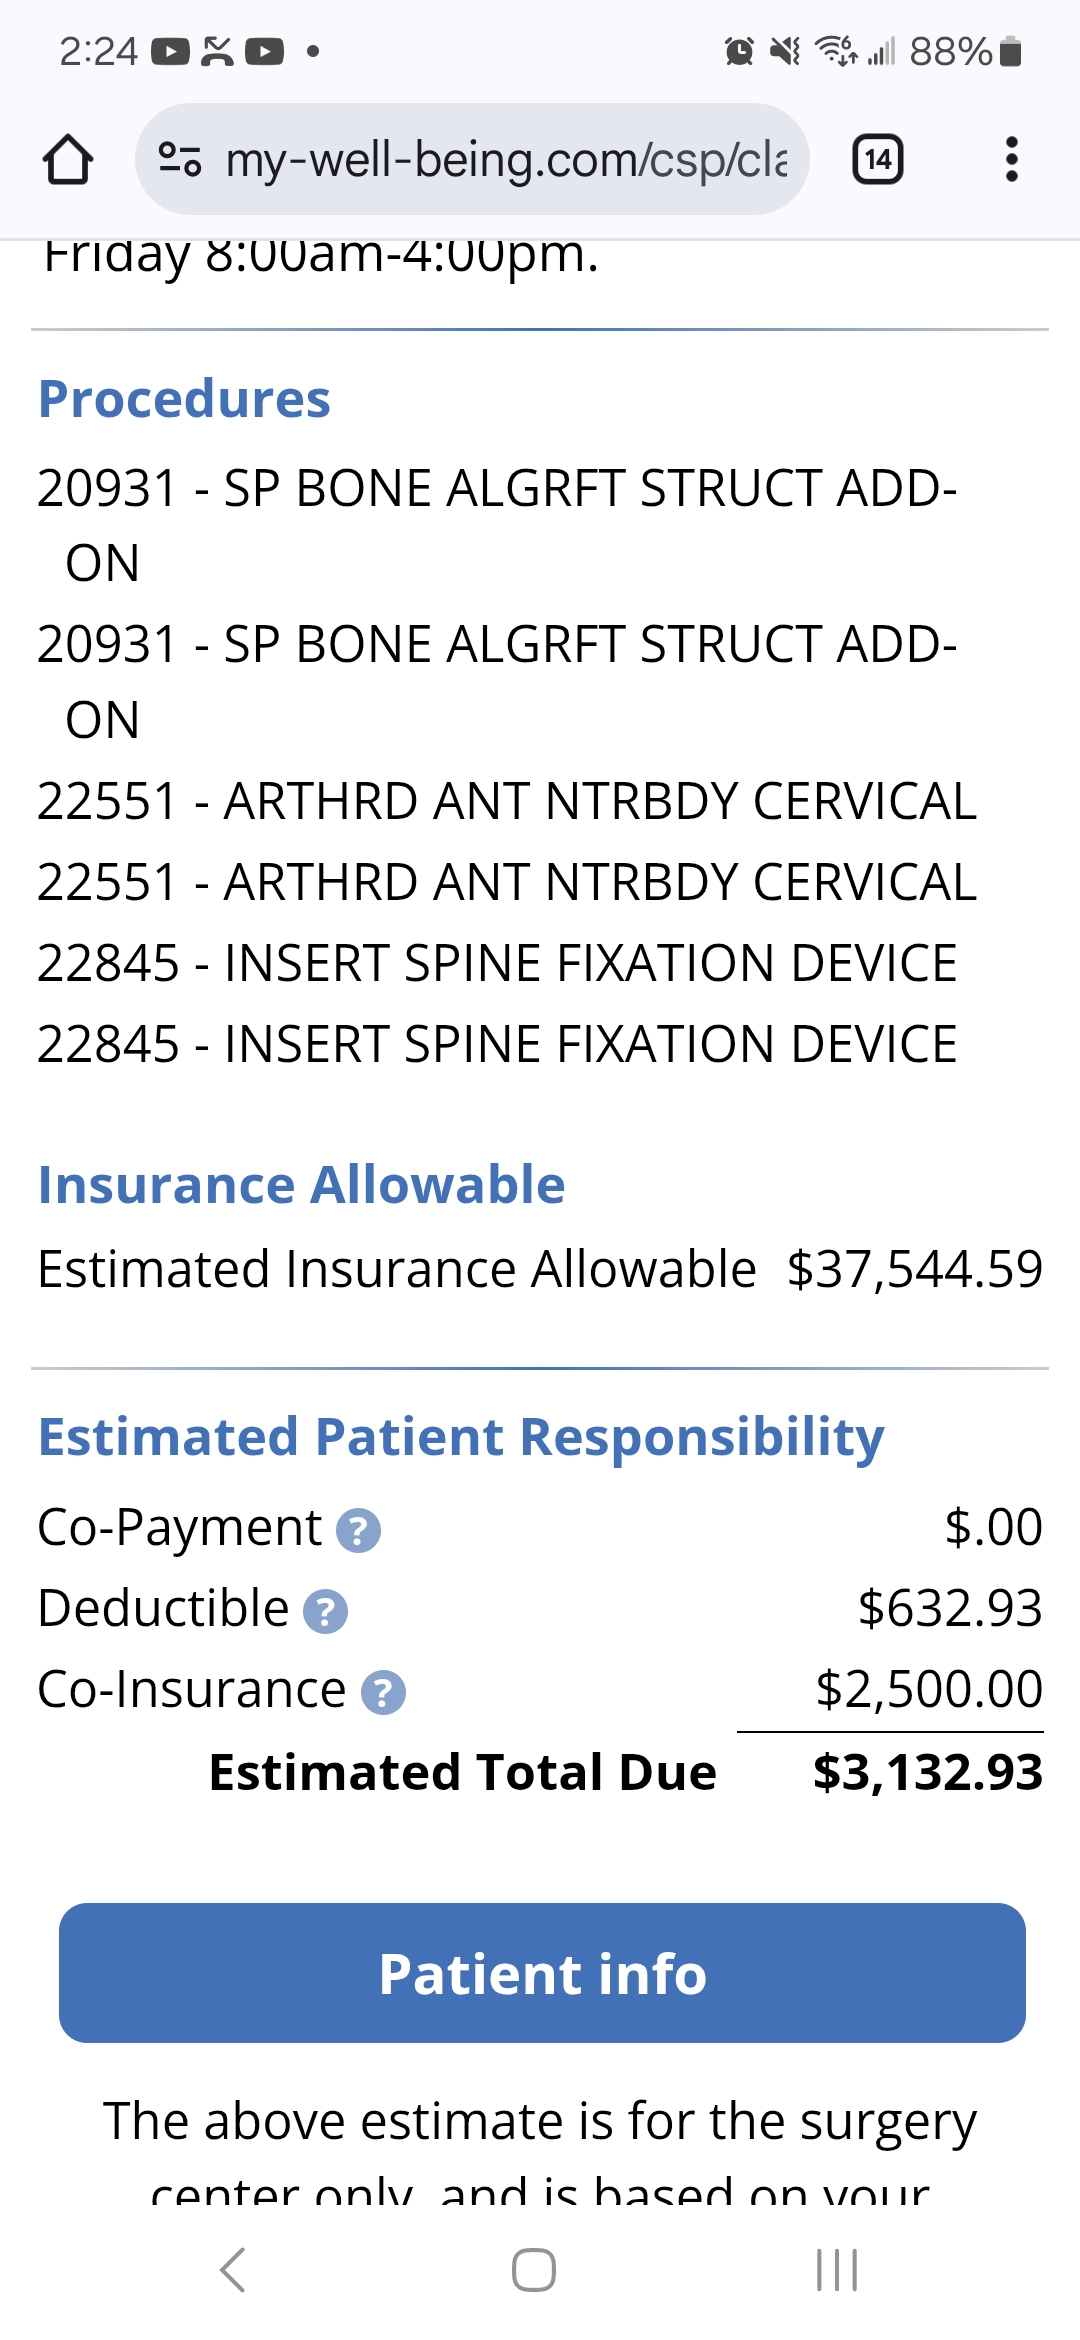Tap the Estimated Patient Responsibility heading
1080x2340 pixels.
click(x=461, y=1437)
